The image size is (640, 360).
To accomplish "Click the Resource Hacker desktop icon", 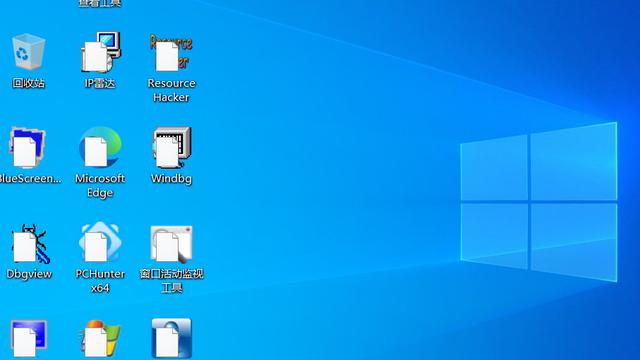I will (171, 52).
